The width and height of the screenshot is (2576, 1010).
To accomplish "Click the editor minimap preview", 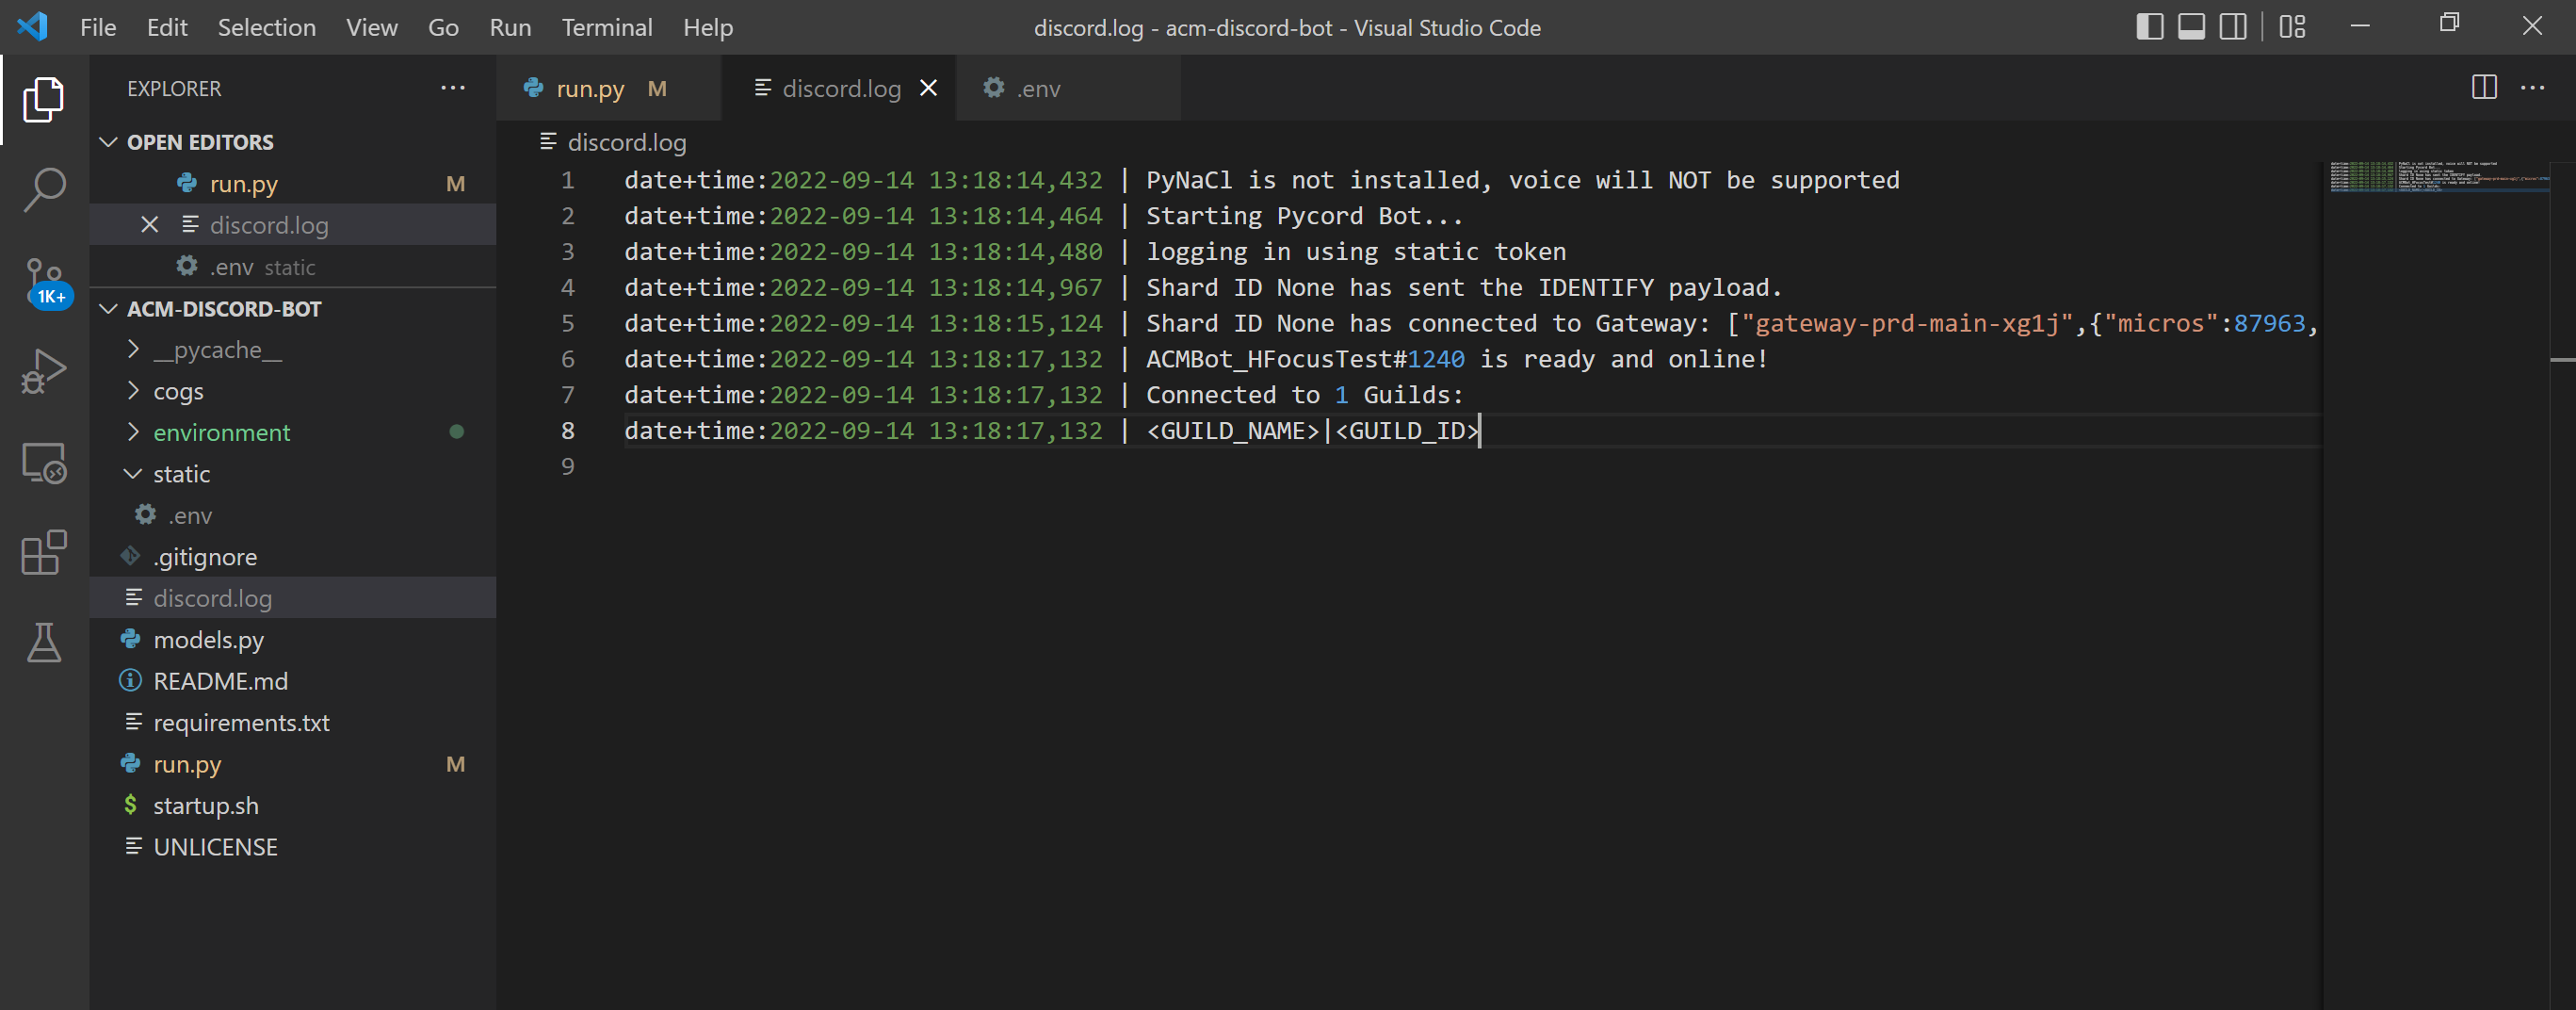I will pos(2440,176).
